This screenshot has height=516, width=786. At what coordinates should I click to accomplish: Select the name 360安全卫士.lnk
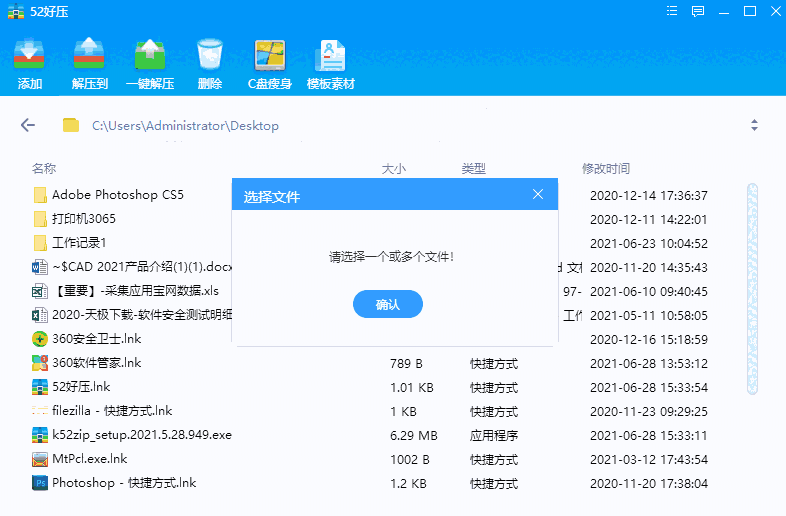97,338
